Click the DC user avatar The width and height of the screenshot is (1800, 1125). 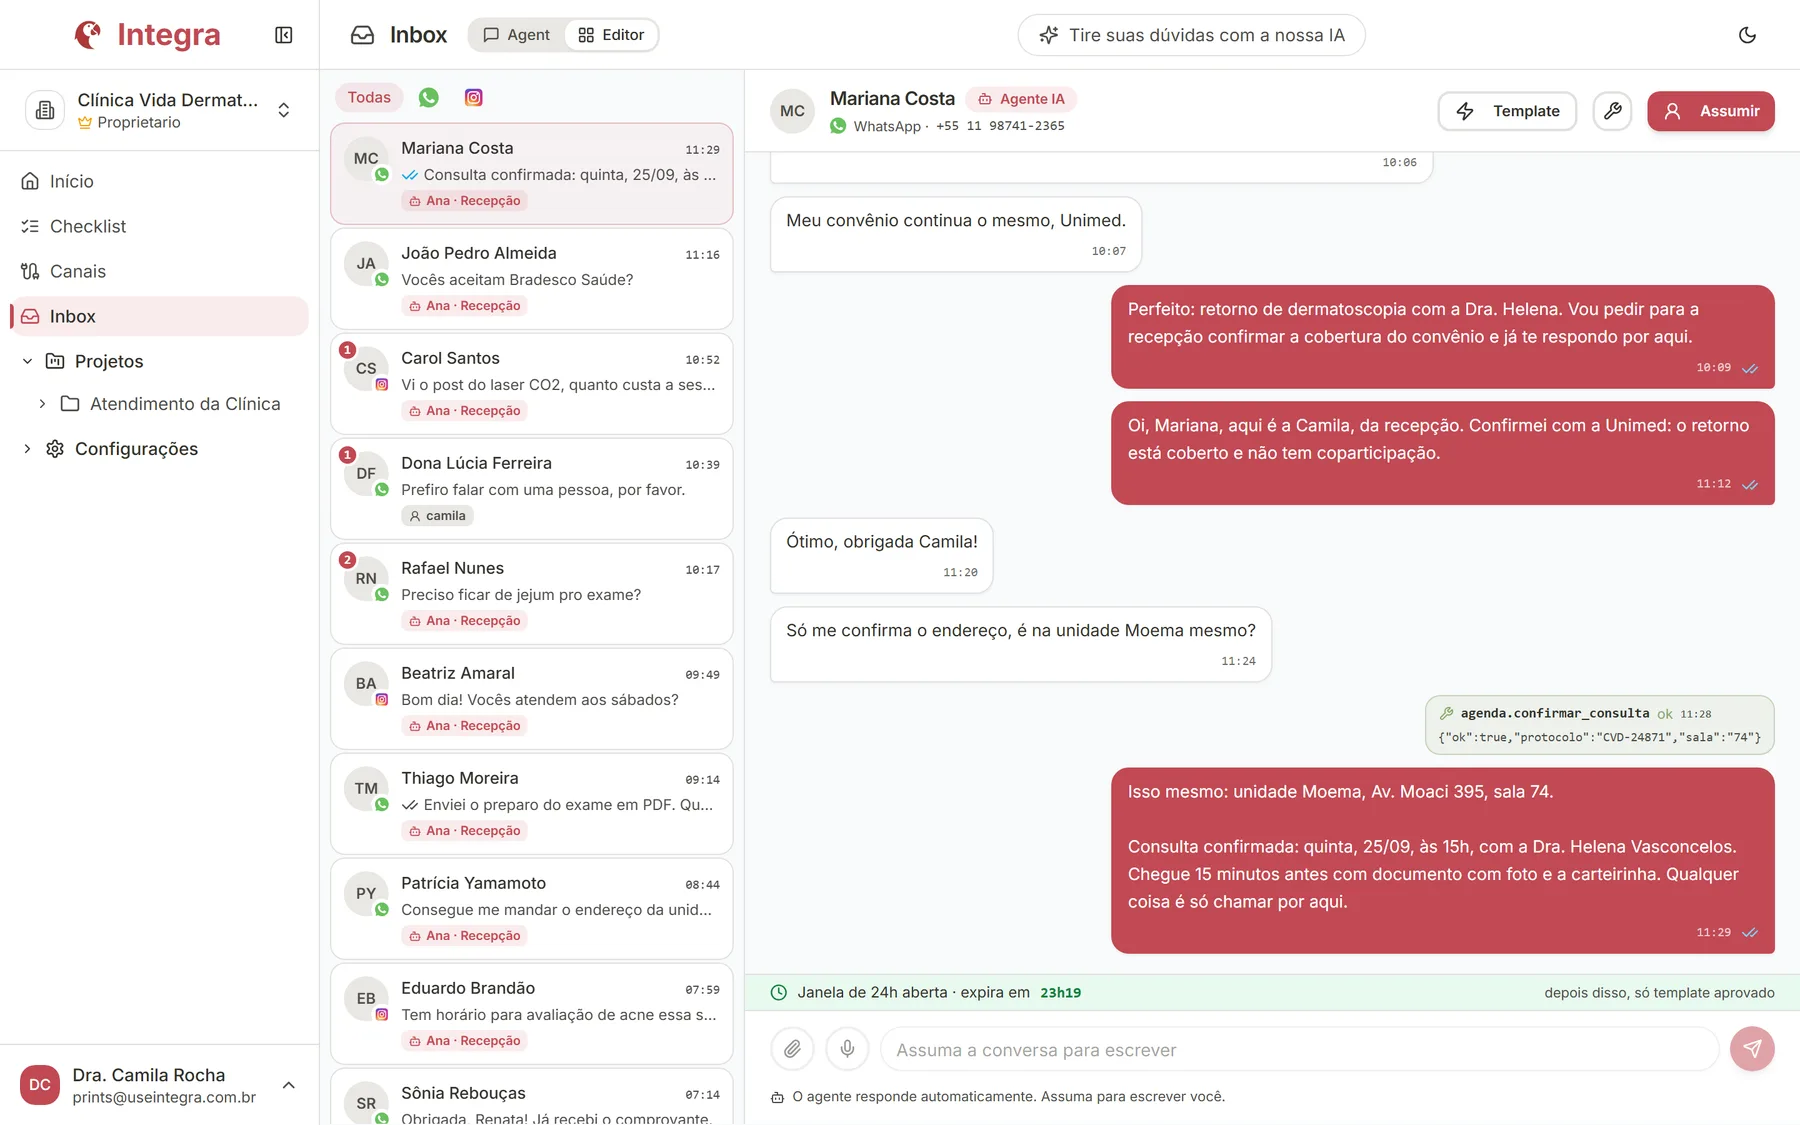pyautogui.click(x=40, y=1085)
